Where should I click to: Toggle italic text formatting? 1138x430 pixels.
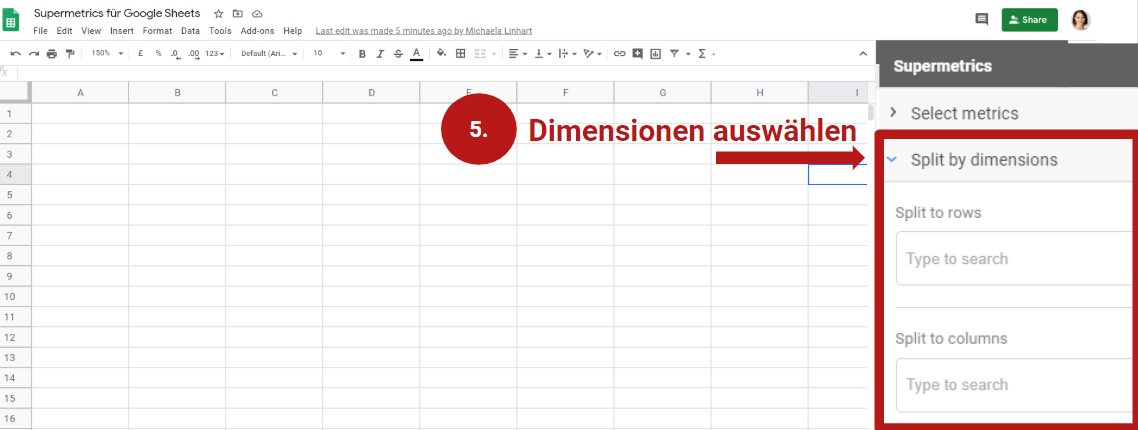380,53
